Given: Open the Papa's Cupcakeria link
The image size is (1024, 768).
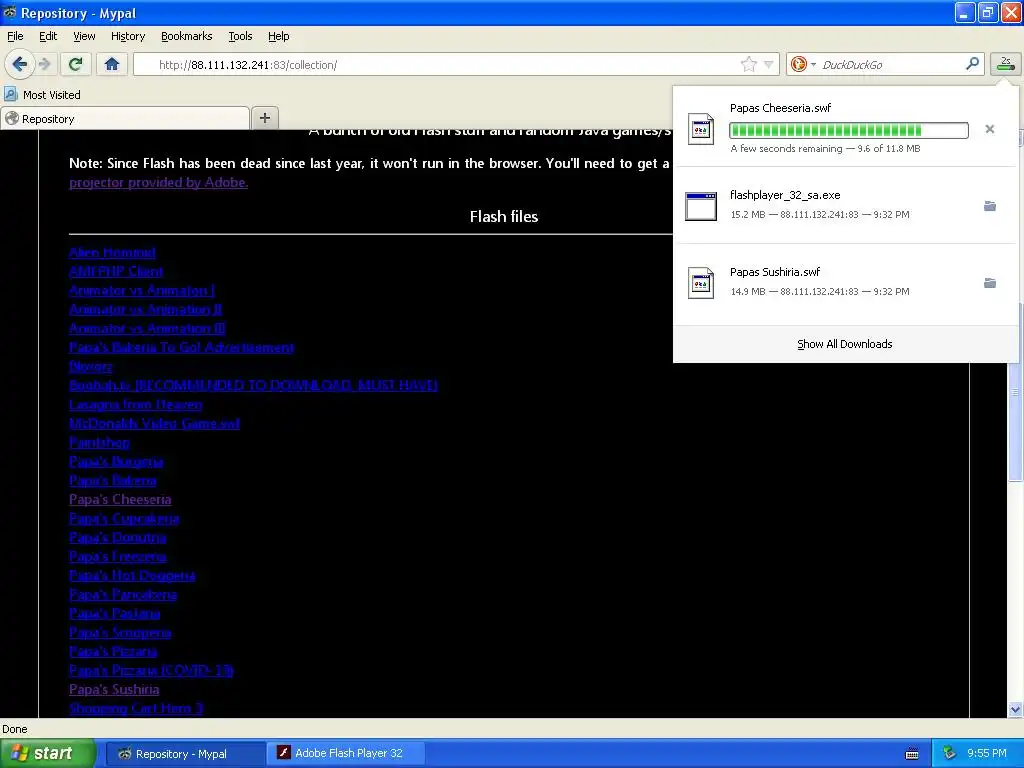Looking at the screenshot, I should pyautogui.click(x=124, y=518).
